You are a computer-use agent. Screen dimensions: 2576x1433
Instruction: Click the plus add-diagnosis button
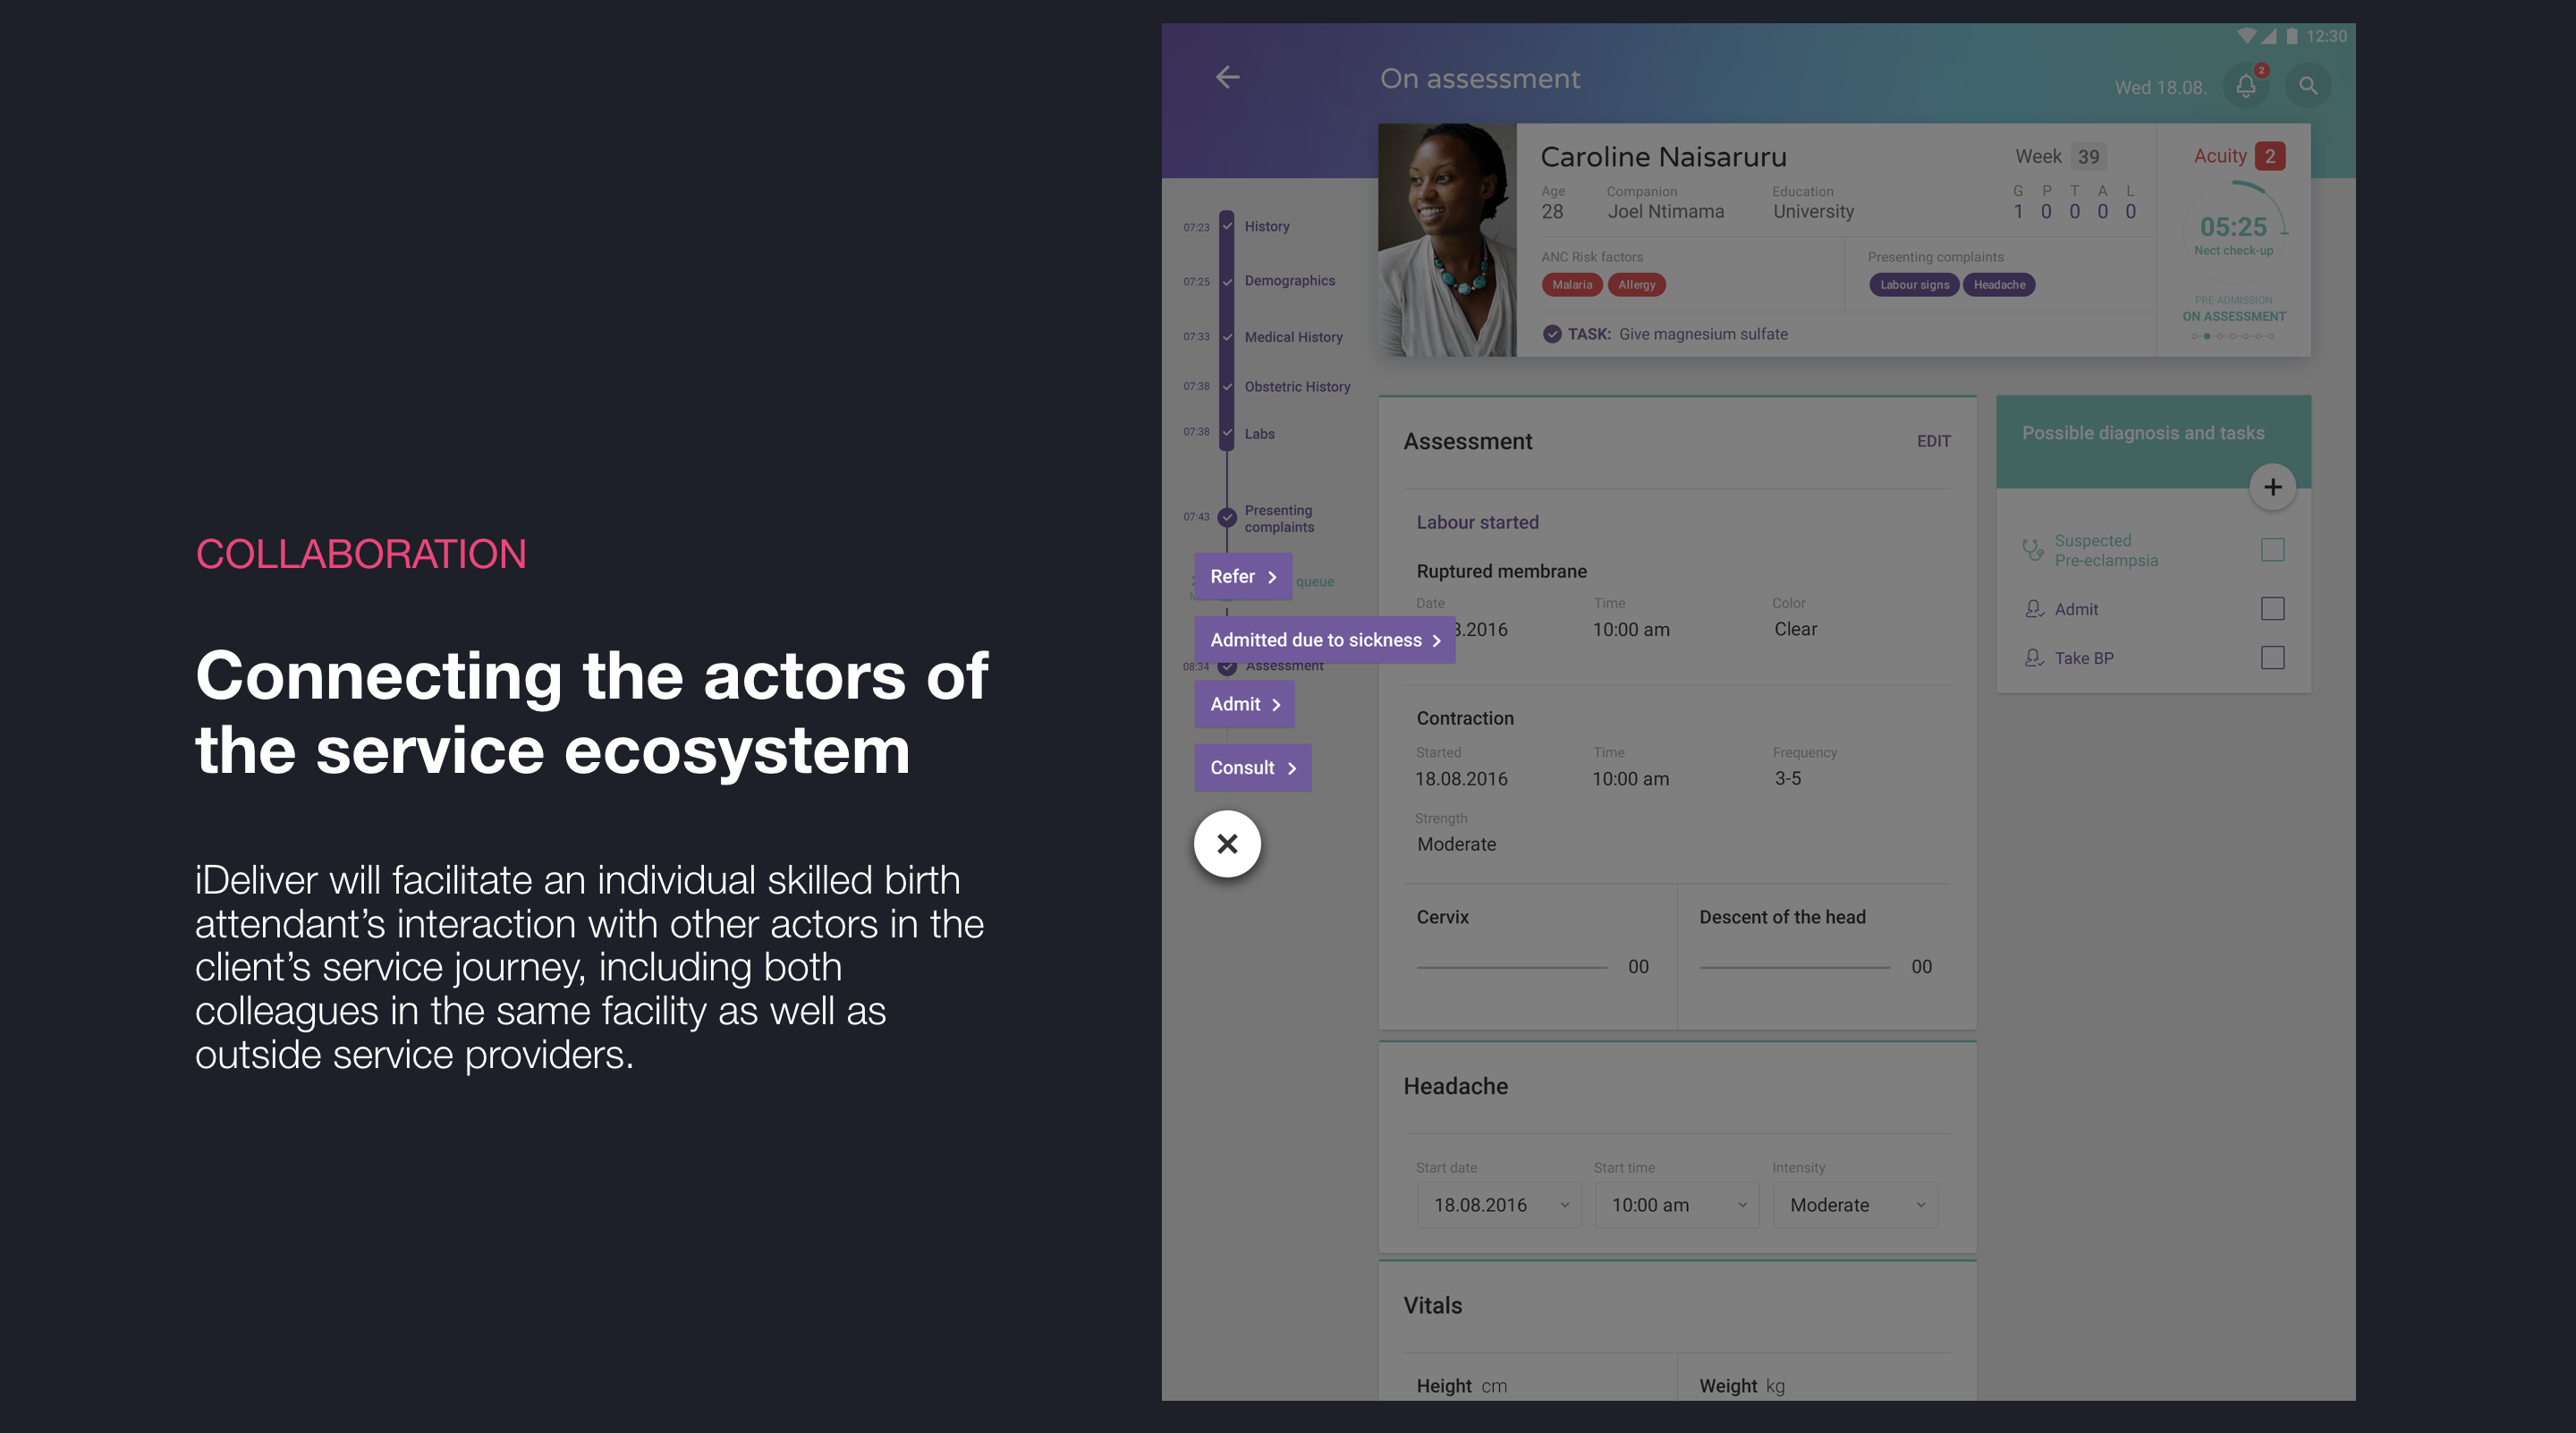[x=2272, y=487]
